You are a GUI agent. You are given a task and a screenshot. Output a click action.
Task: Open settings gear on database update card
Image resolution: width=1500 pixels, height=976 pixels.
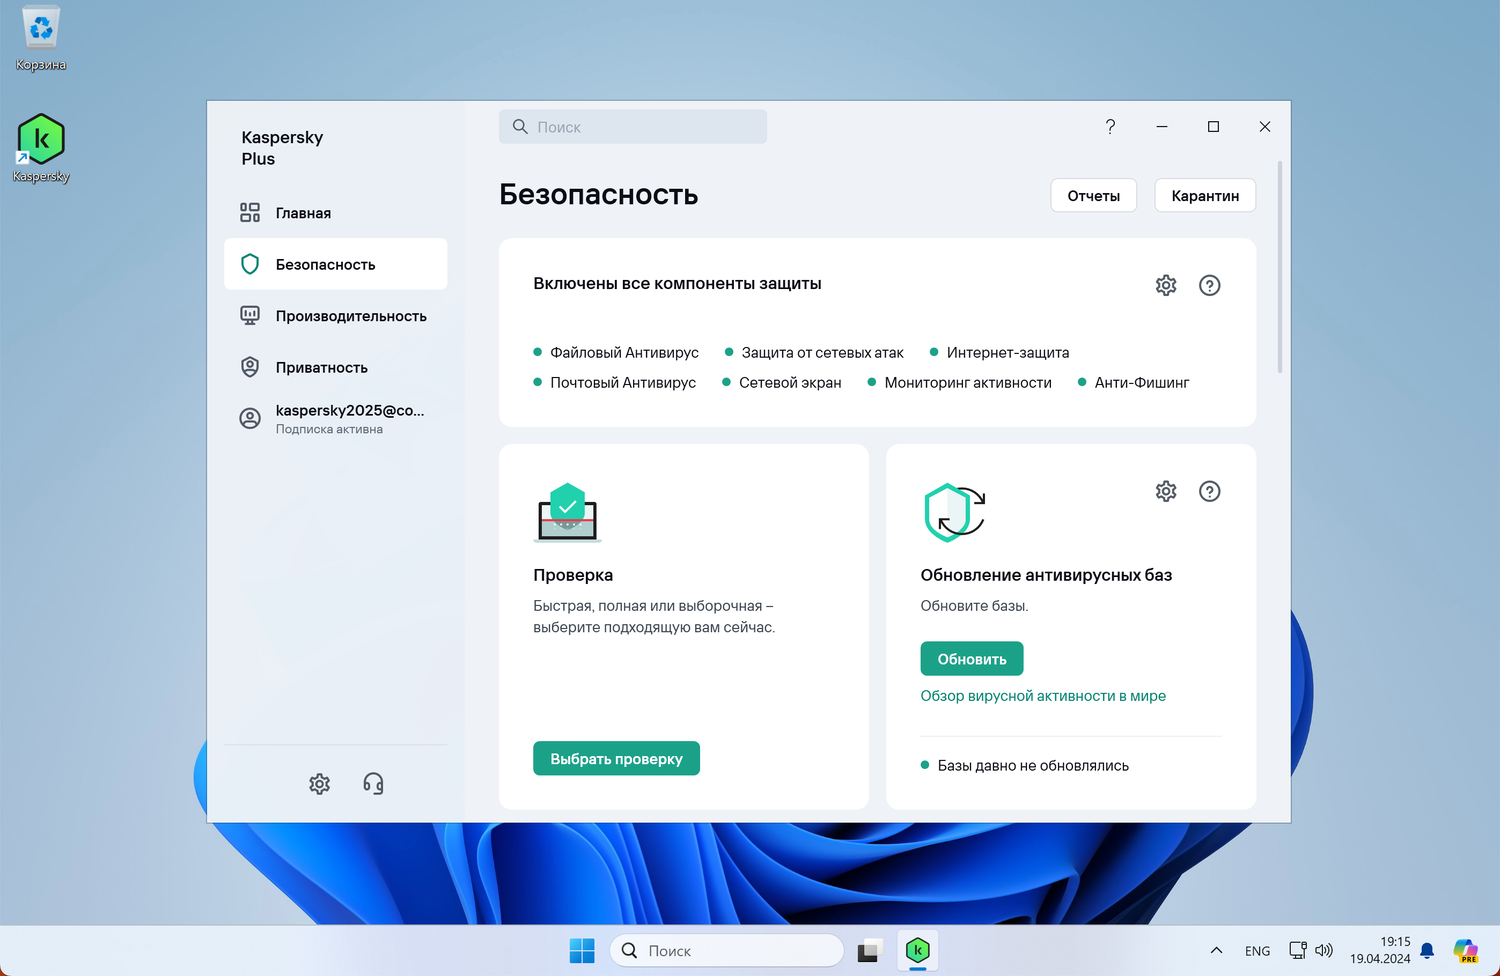point(1166,491)
